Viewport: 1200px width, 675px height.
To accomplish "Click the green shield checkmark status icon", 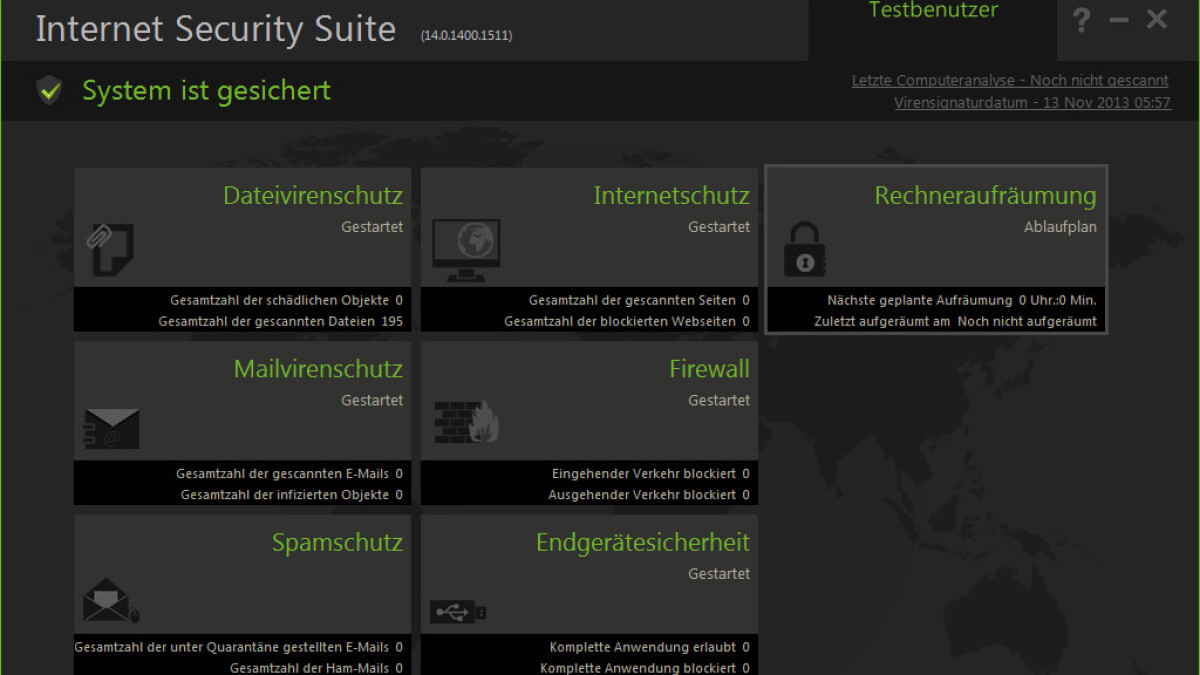I will coord(49,91).
